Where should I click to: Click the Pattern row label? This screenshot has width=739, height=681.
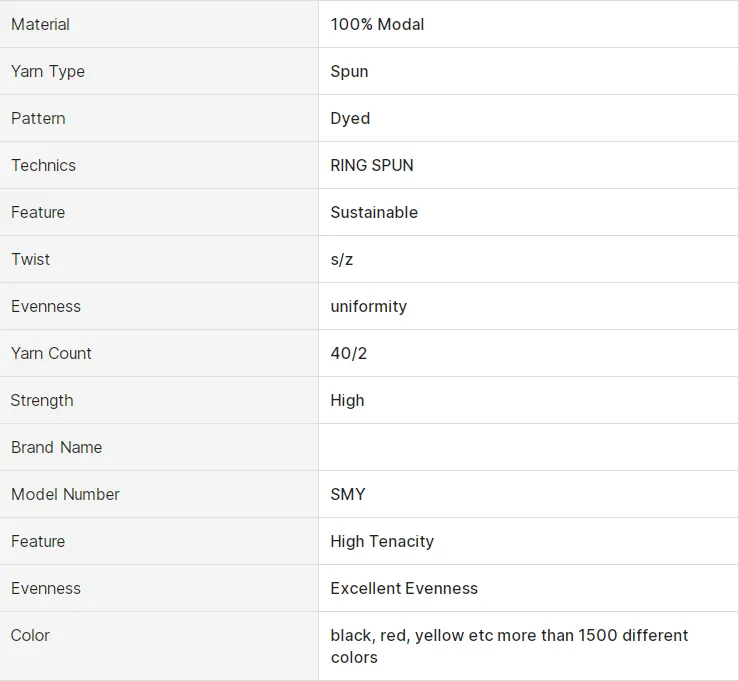pyautogui.click(x=38, y=118)
